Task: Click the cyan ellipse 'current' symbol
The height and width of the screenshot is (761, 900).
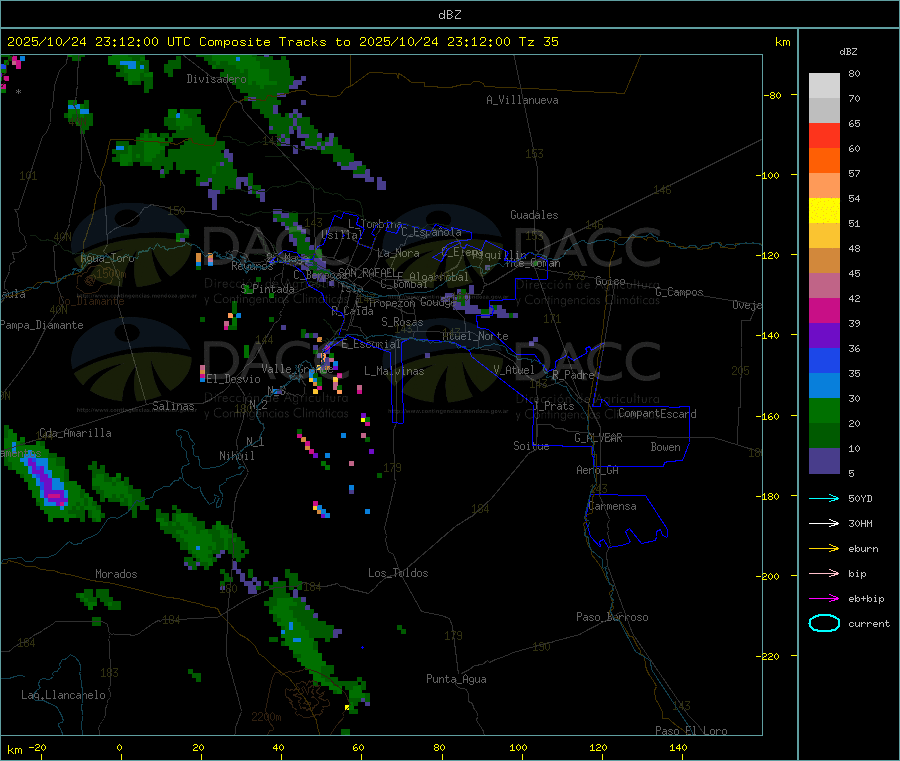Action: [x=824, y=623]
